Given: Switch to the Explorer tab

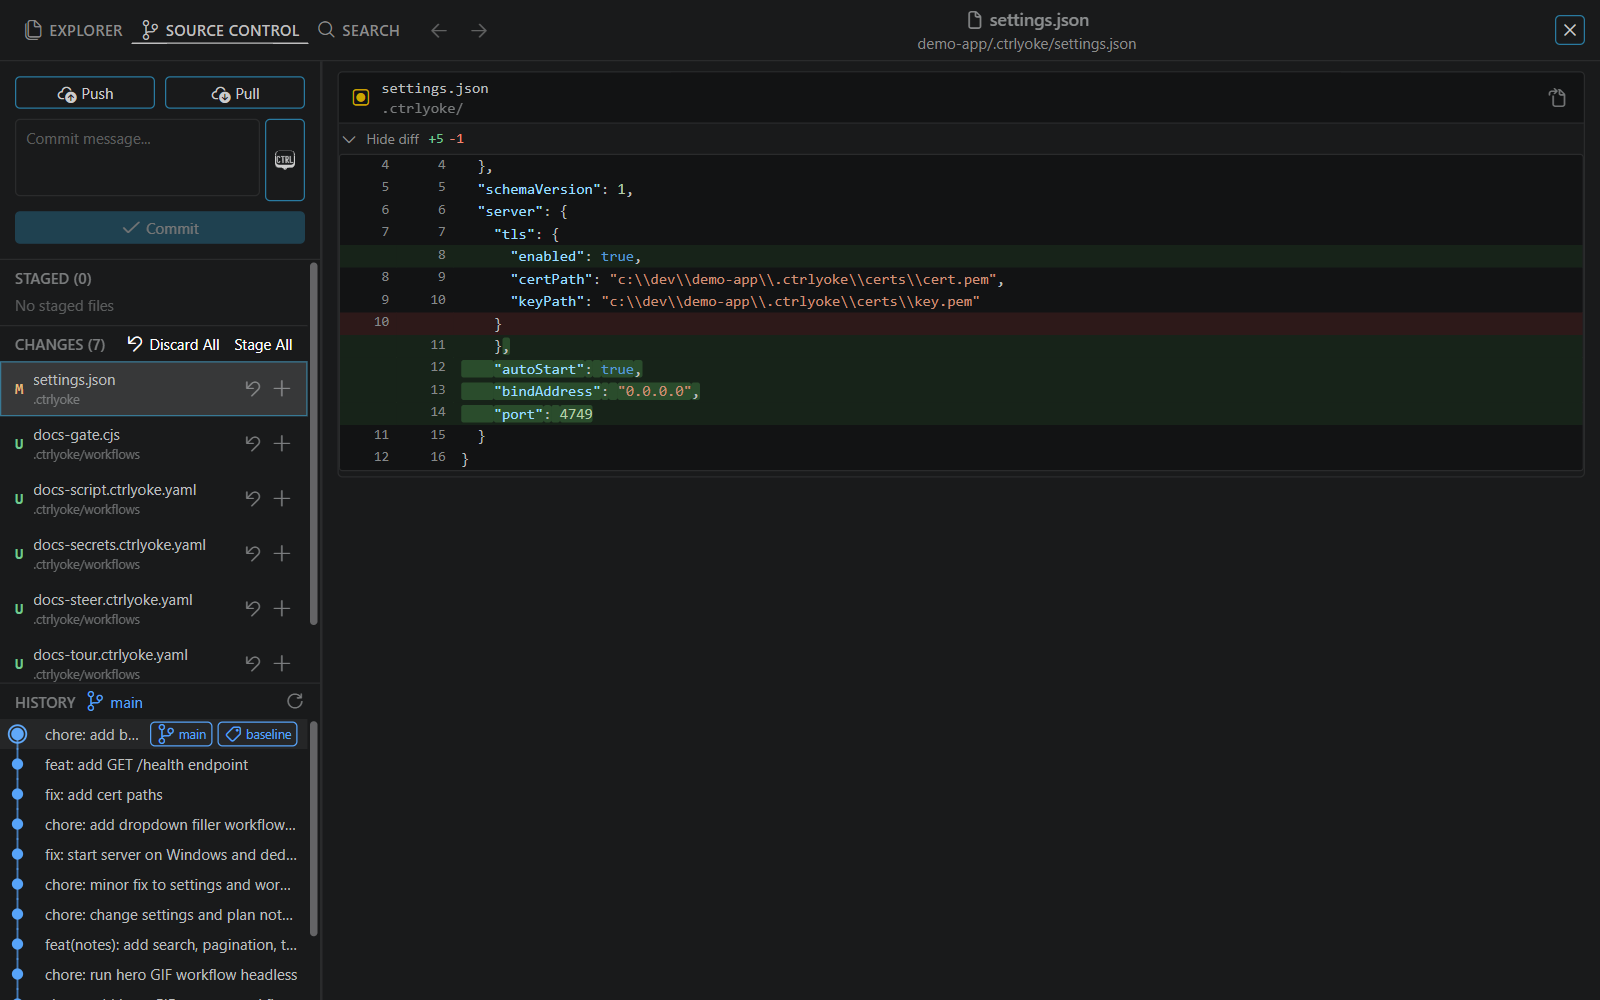Looking at the screenshot, I should pyautogui.click(x=73, y=30).
